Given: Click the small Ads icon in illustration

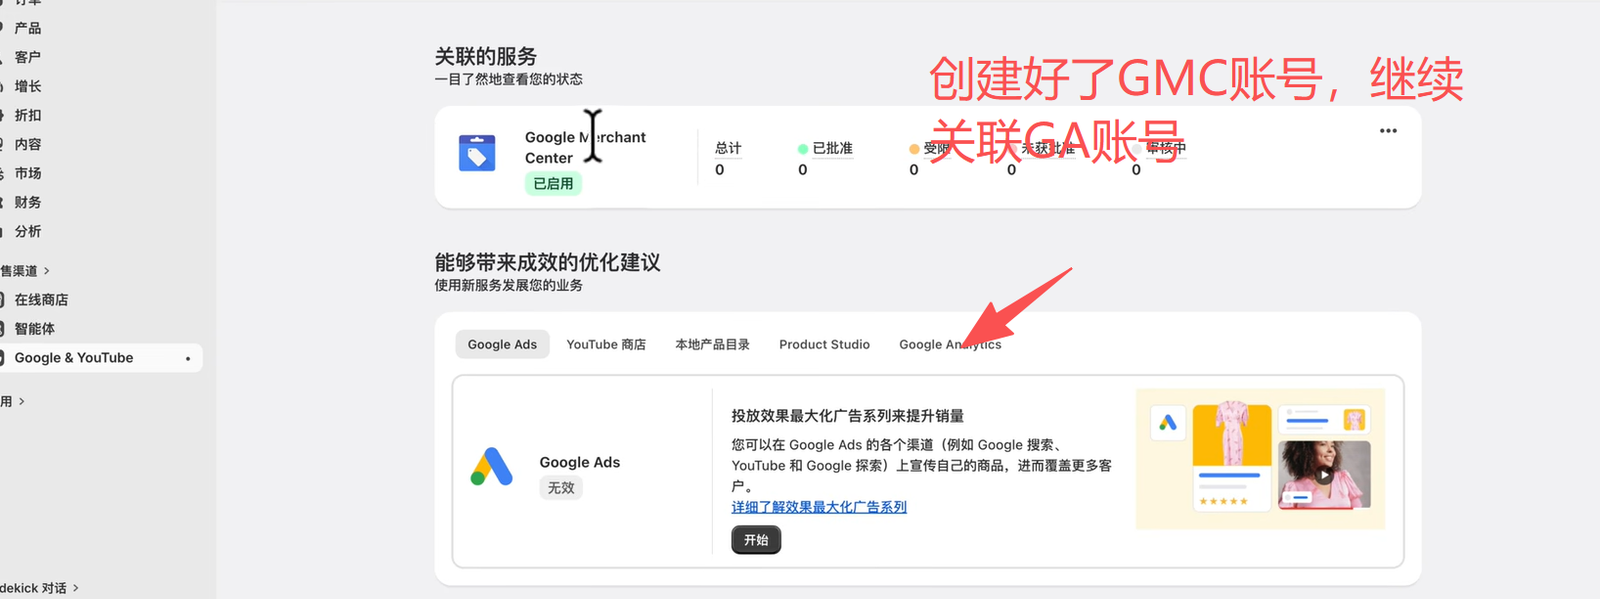Looking at the screenshot, I should pos(1168,423).
